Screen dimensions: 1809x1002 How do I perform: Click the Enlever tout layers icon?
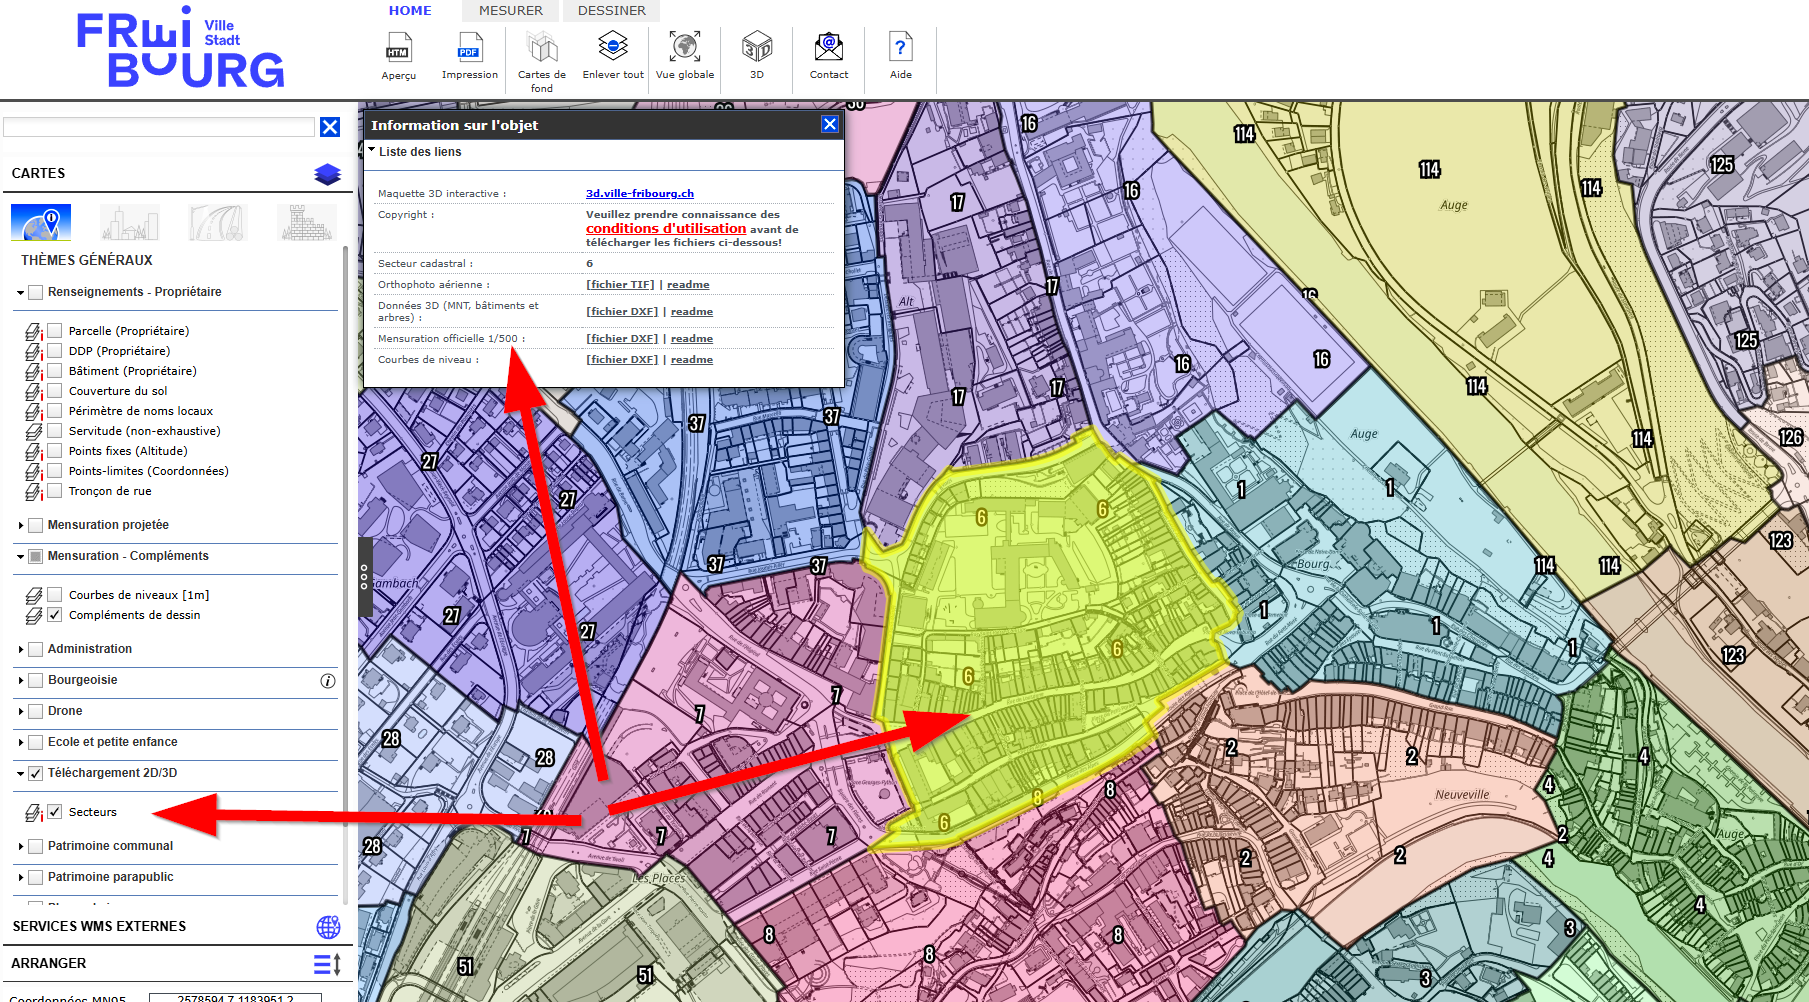[613, 46]
